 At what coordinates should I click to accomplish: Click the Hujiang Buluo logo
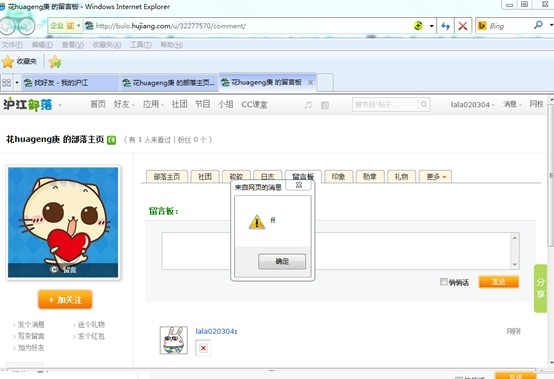coord(28,105)
